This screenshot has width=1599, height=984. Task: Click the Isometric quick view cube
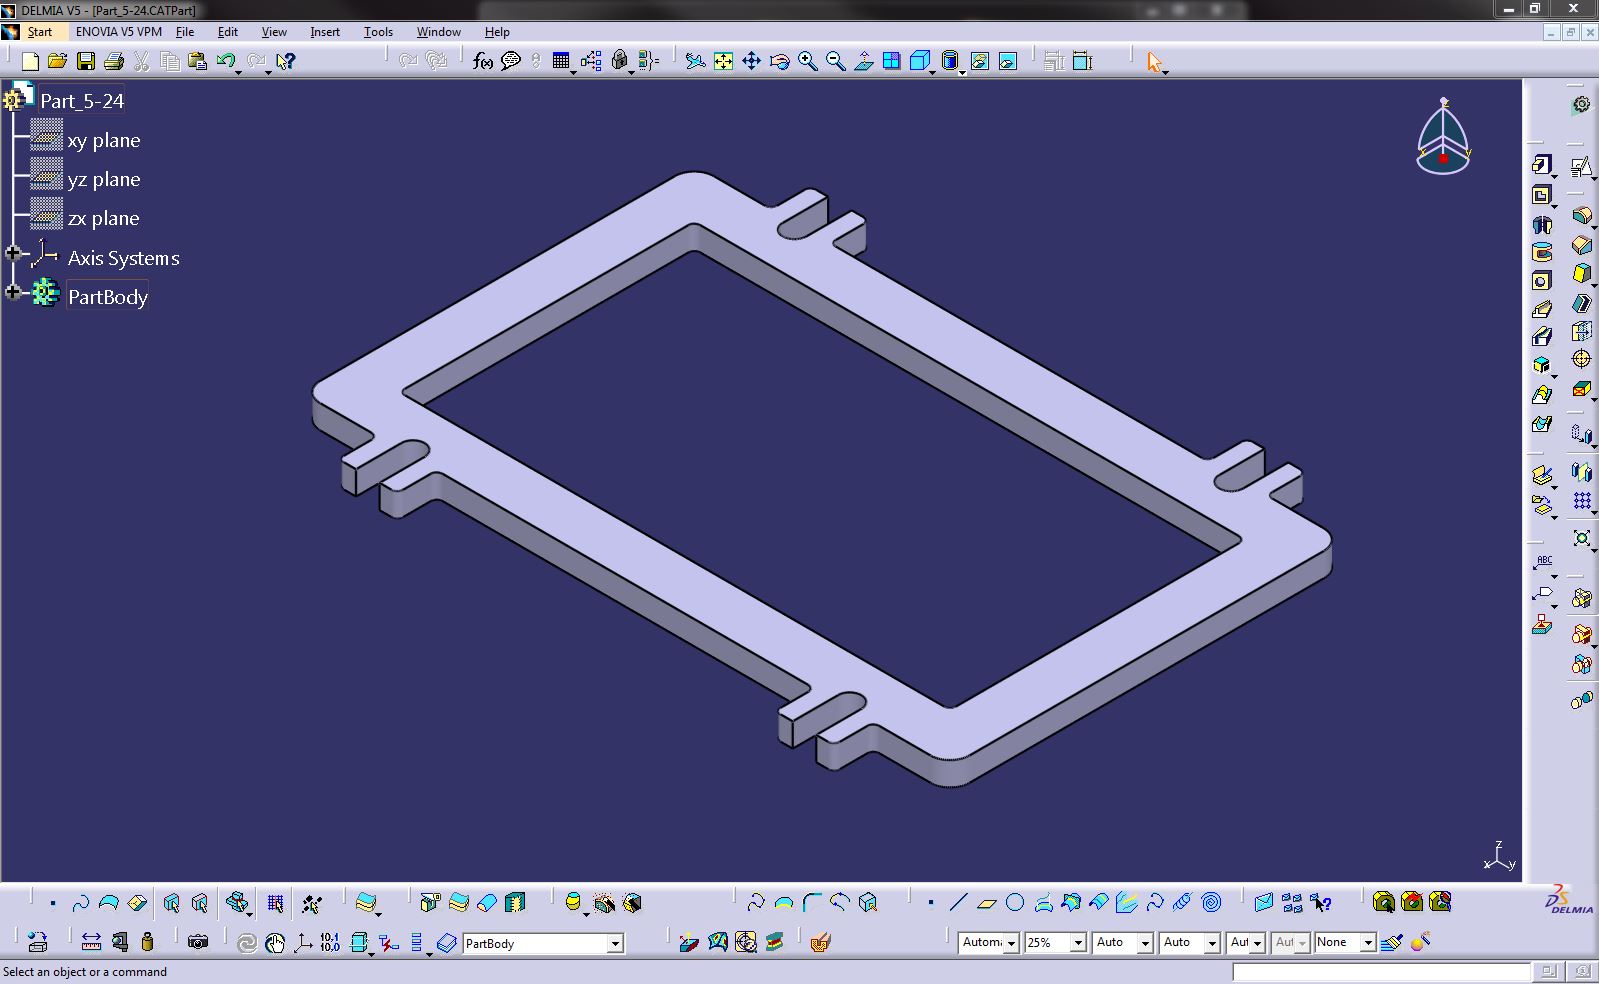920,61
